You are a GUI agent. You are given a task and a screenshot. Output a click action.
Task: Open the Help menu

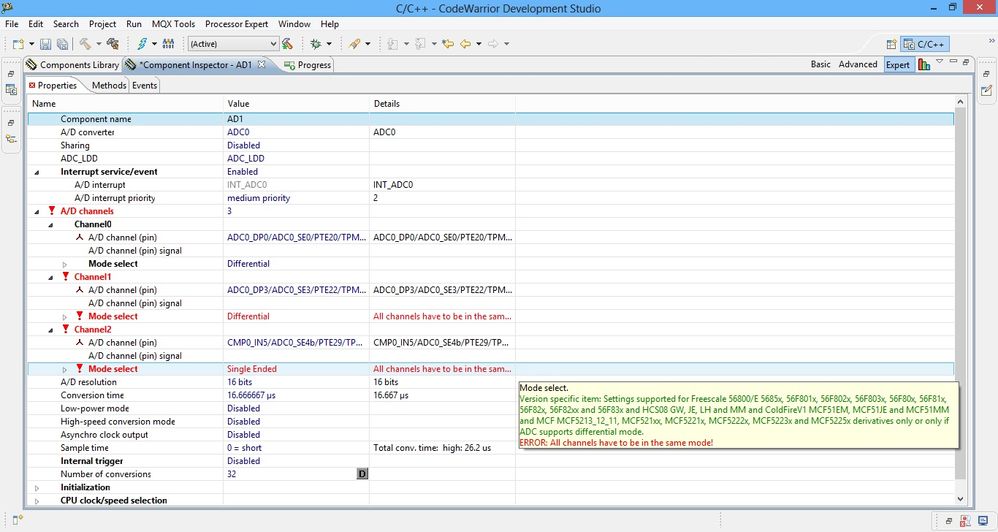click(330, 24)
